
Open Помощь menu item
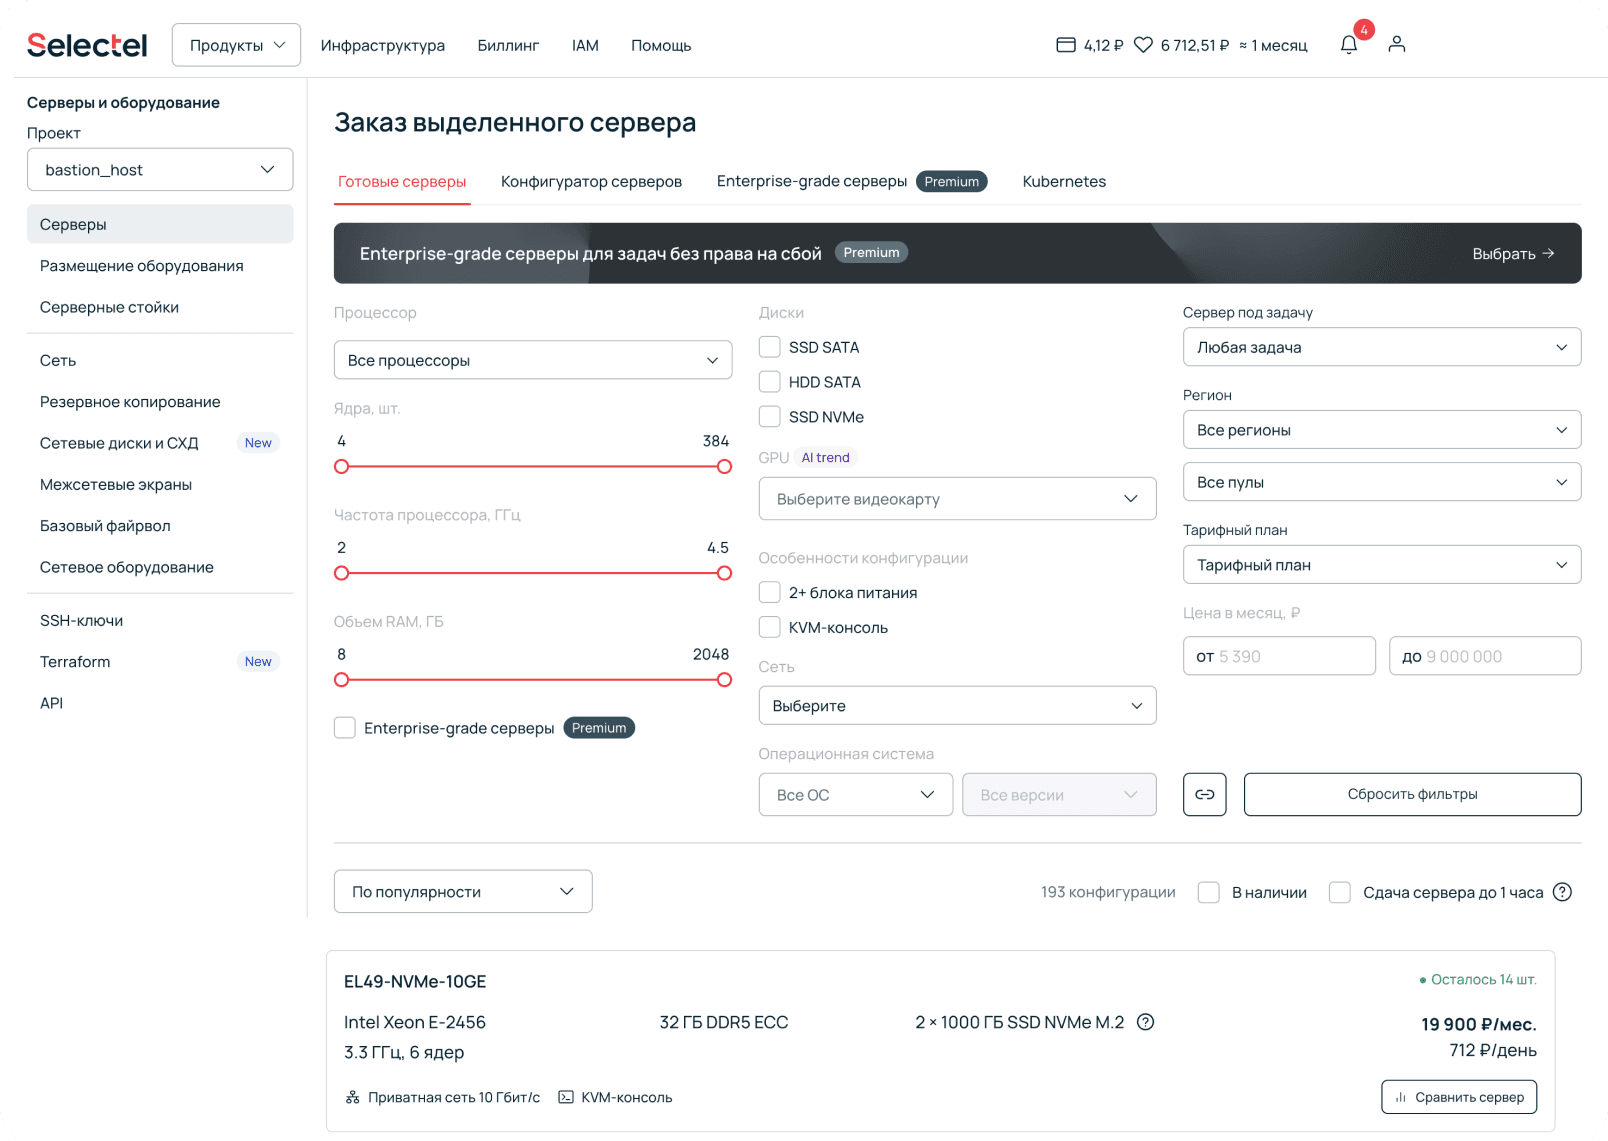[661, 46]
